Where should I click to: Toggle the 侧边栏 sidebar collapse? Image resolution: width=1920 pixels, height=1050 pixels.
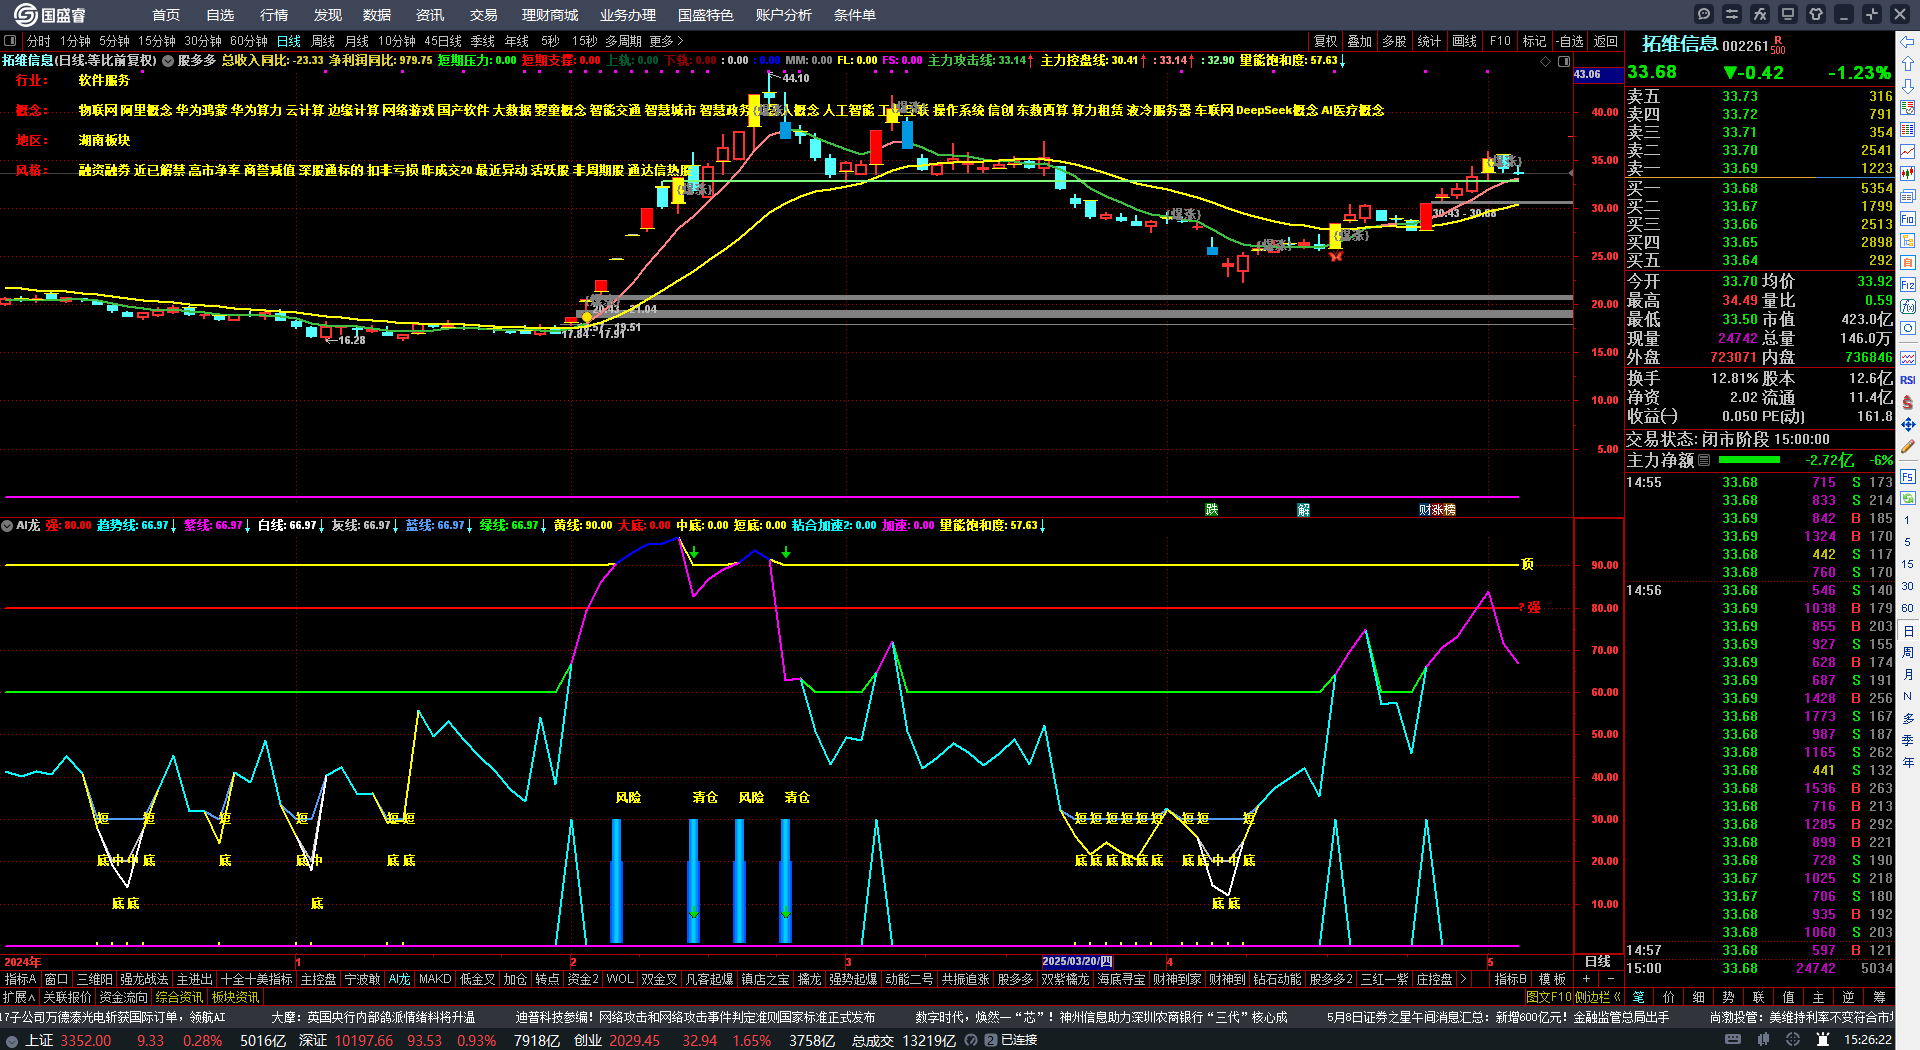1597,997
